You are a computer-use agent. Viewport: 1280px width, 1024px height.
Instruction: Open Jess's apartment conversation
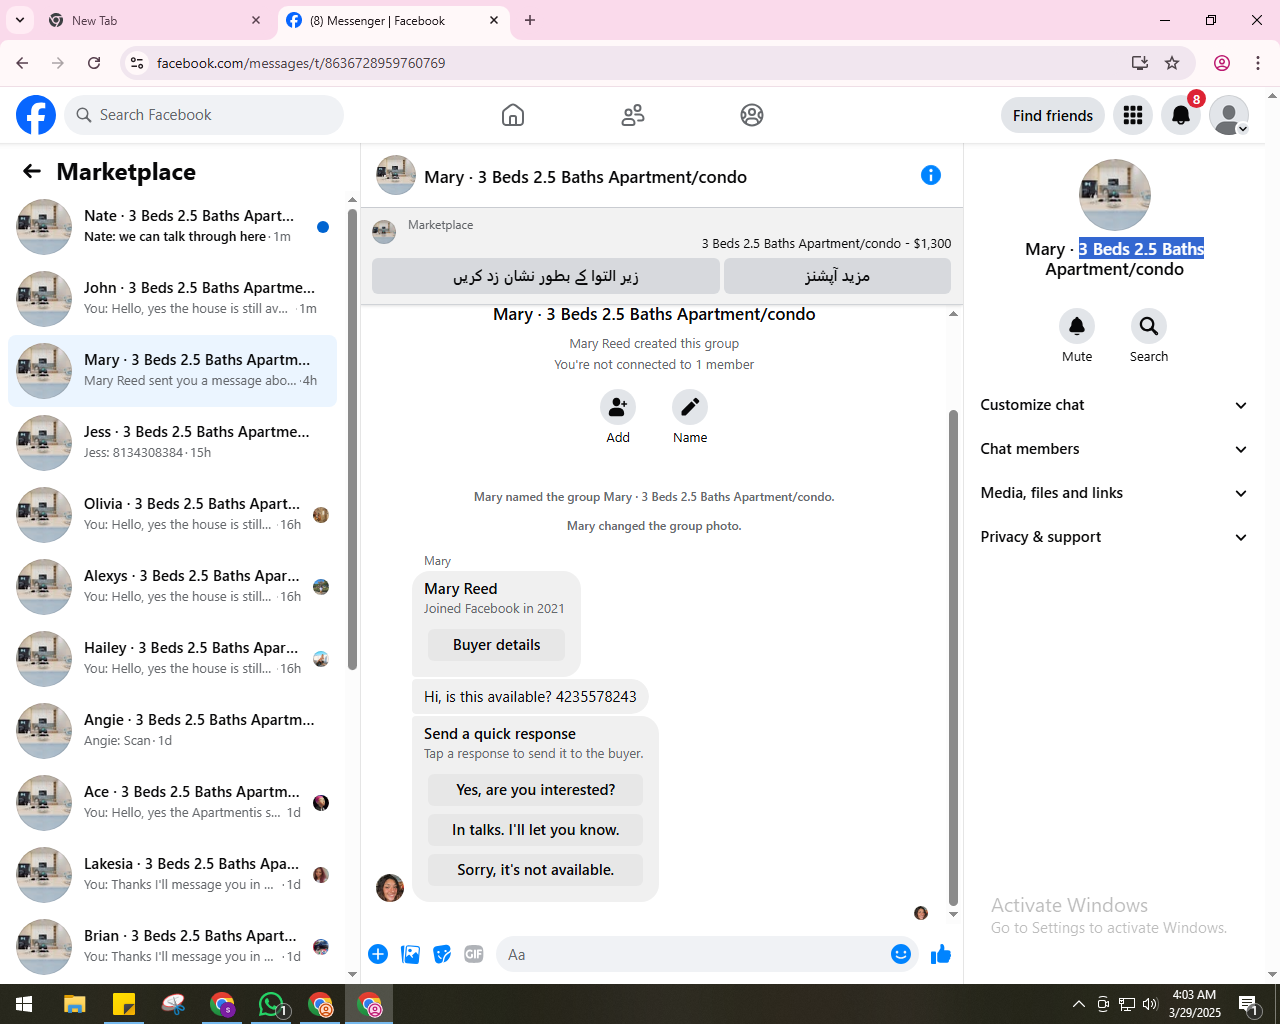tap(172, 443)
